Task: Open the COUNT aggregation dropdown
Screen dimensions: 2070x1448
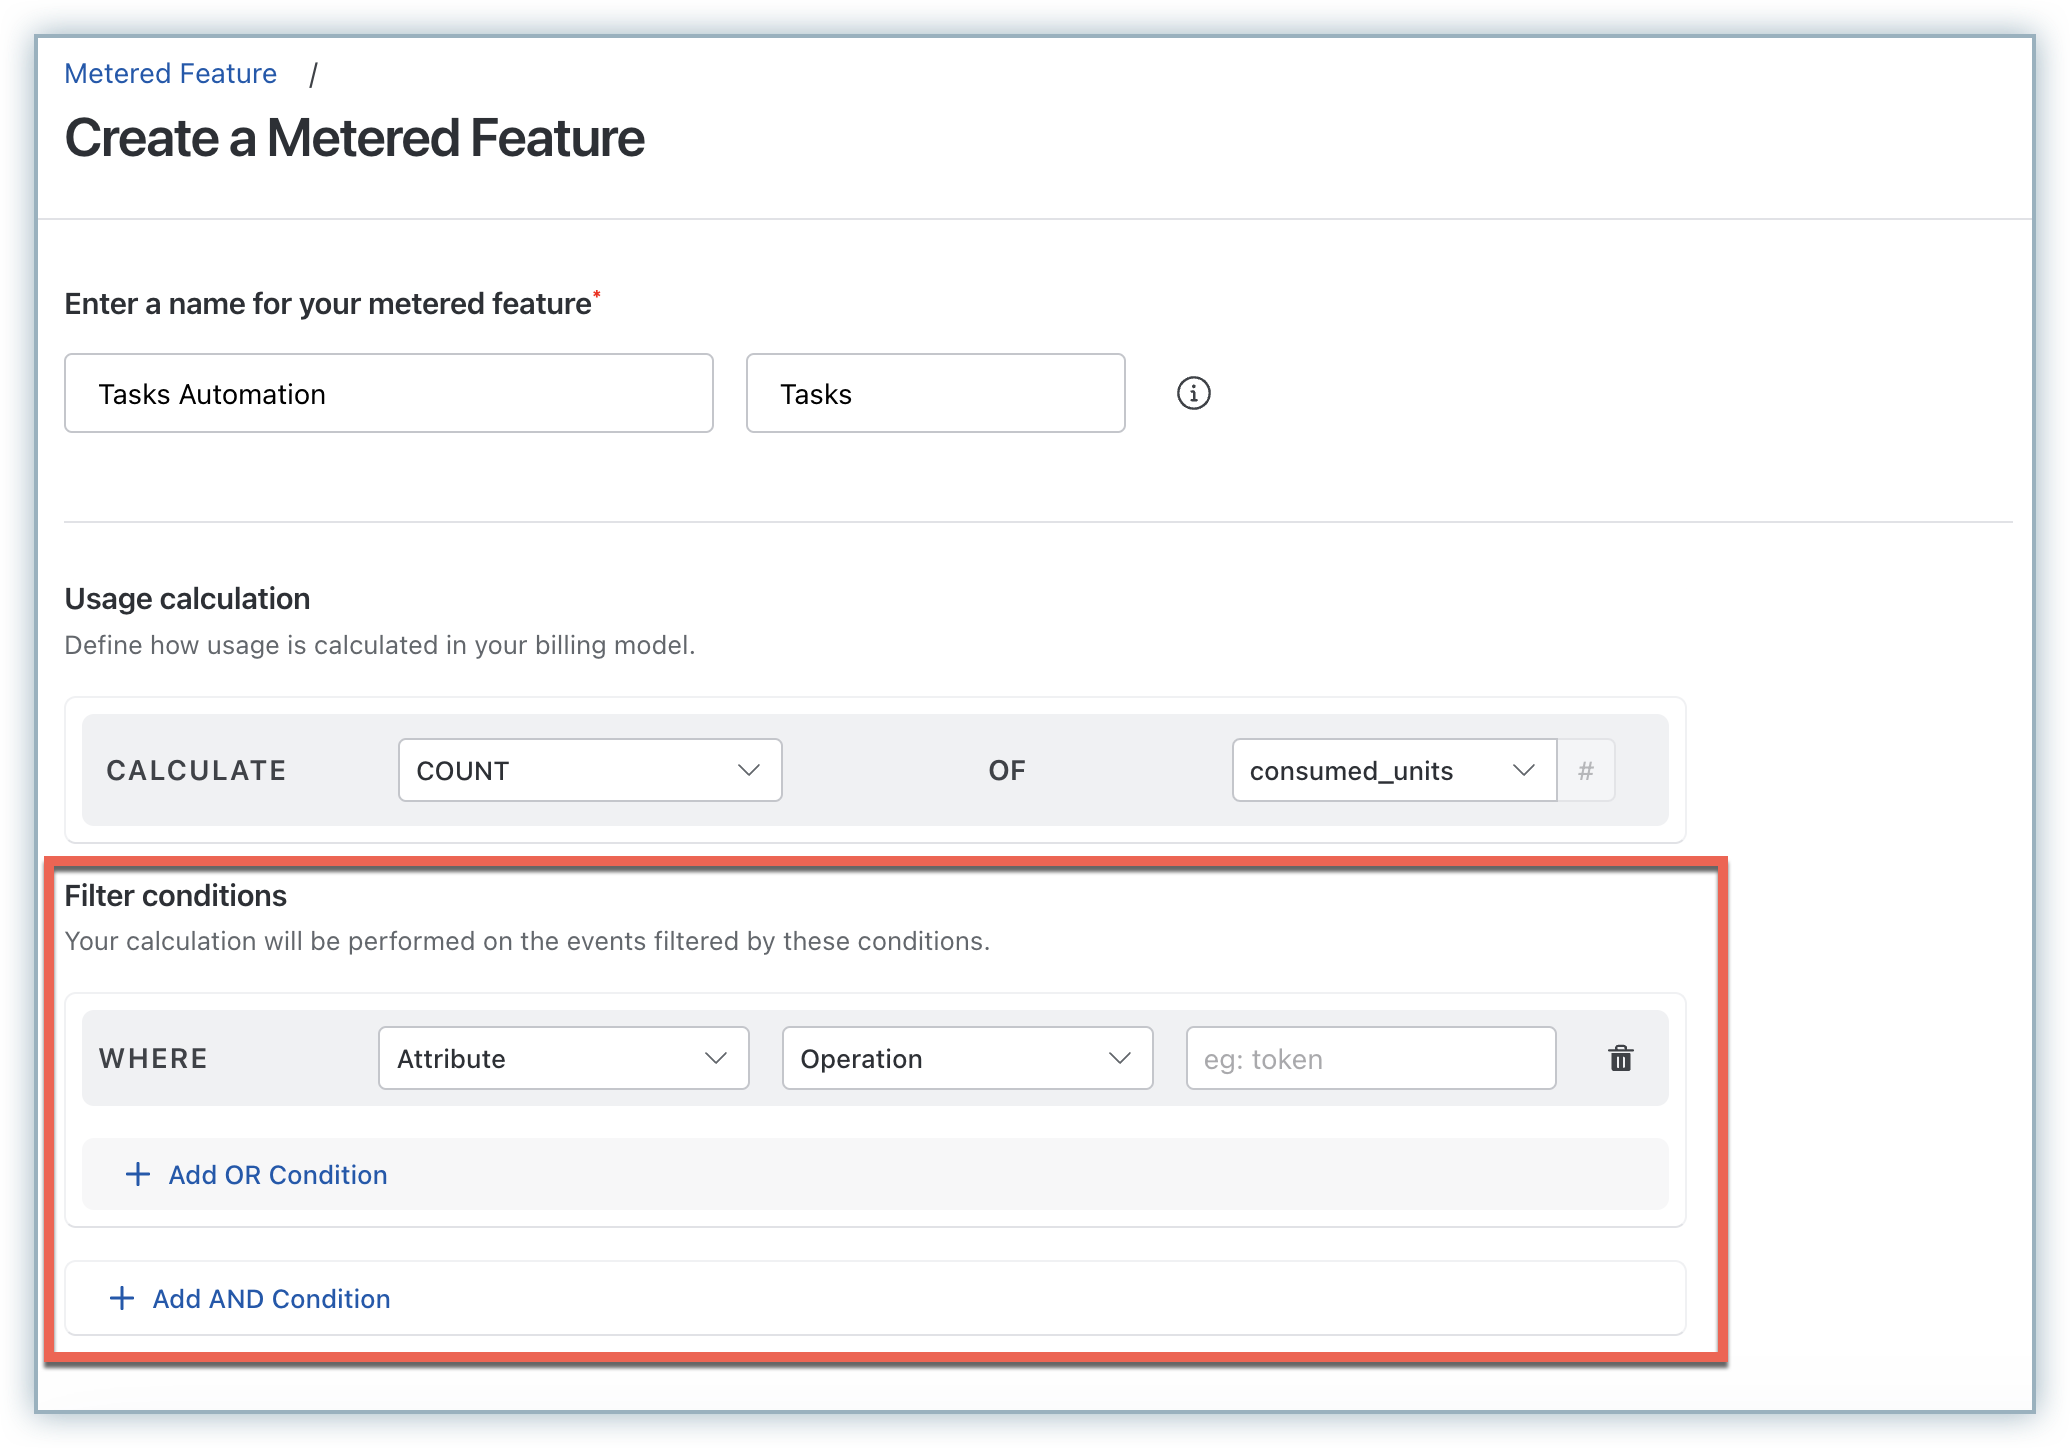Action: pyautogui.click(x=589, y=770)
